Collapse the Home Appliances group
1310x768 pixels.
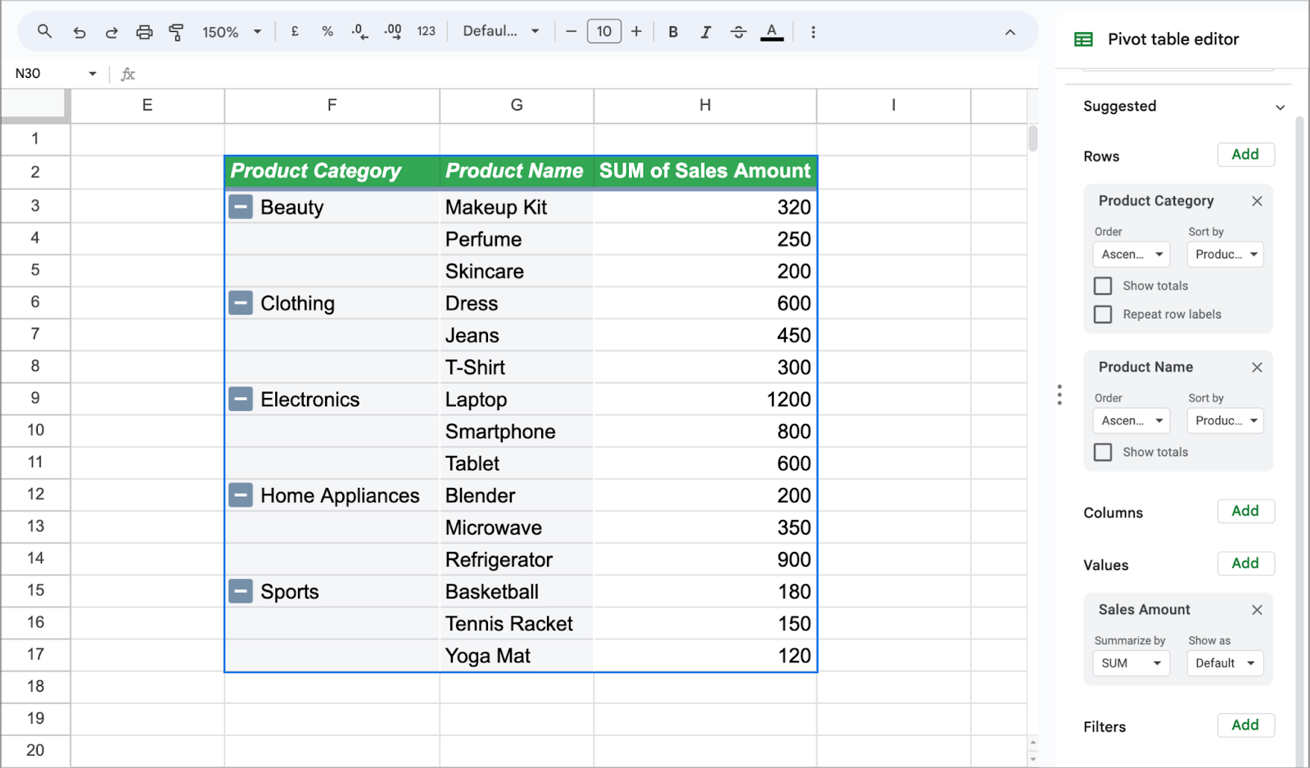(240, 494)
